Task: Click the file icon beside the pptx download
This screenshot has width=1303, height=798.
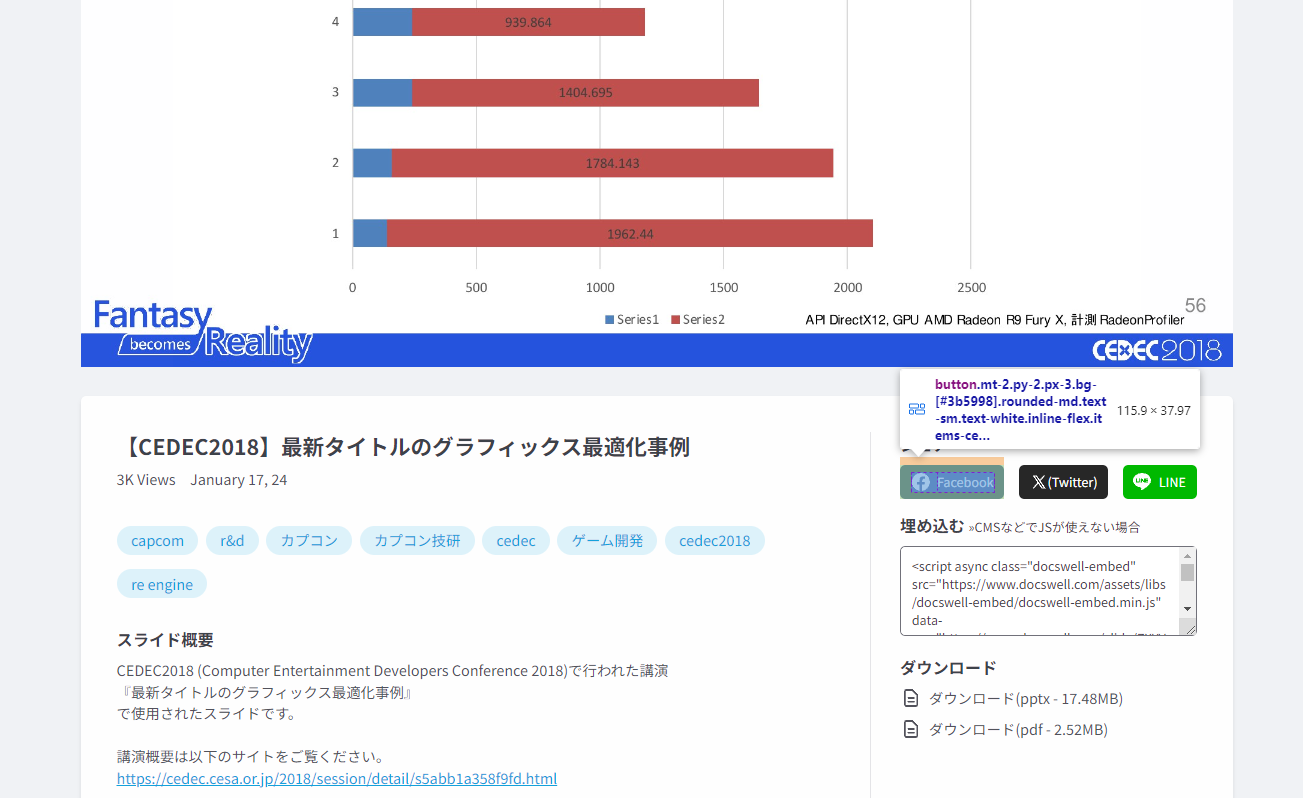Action: pyautogui.click(x=911, y=698)
